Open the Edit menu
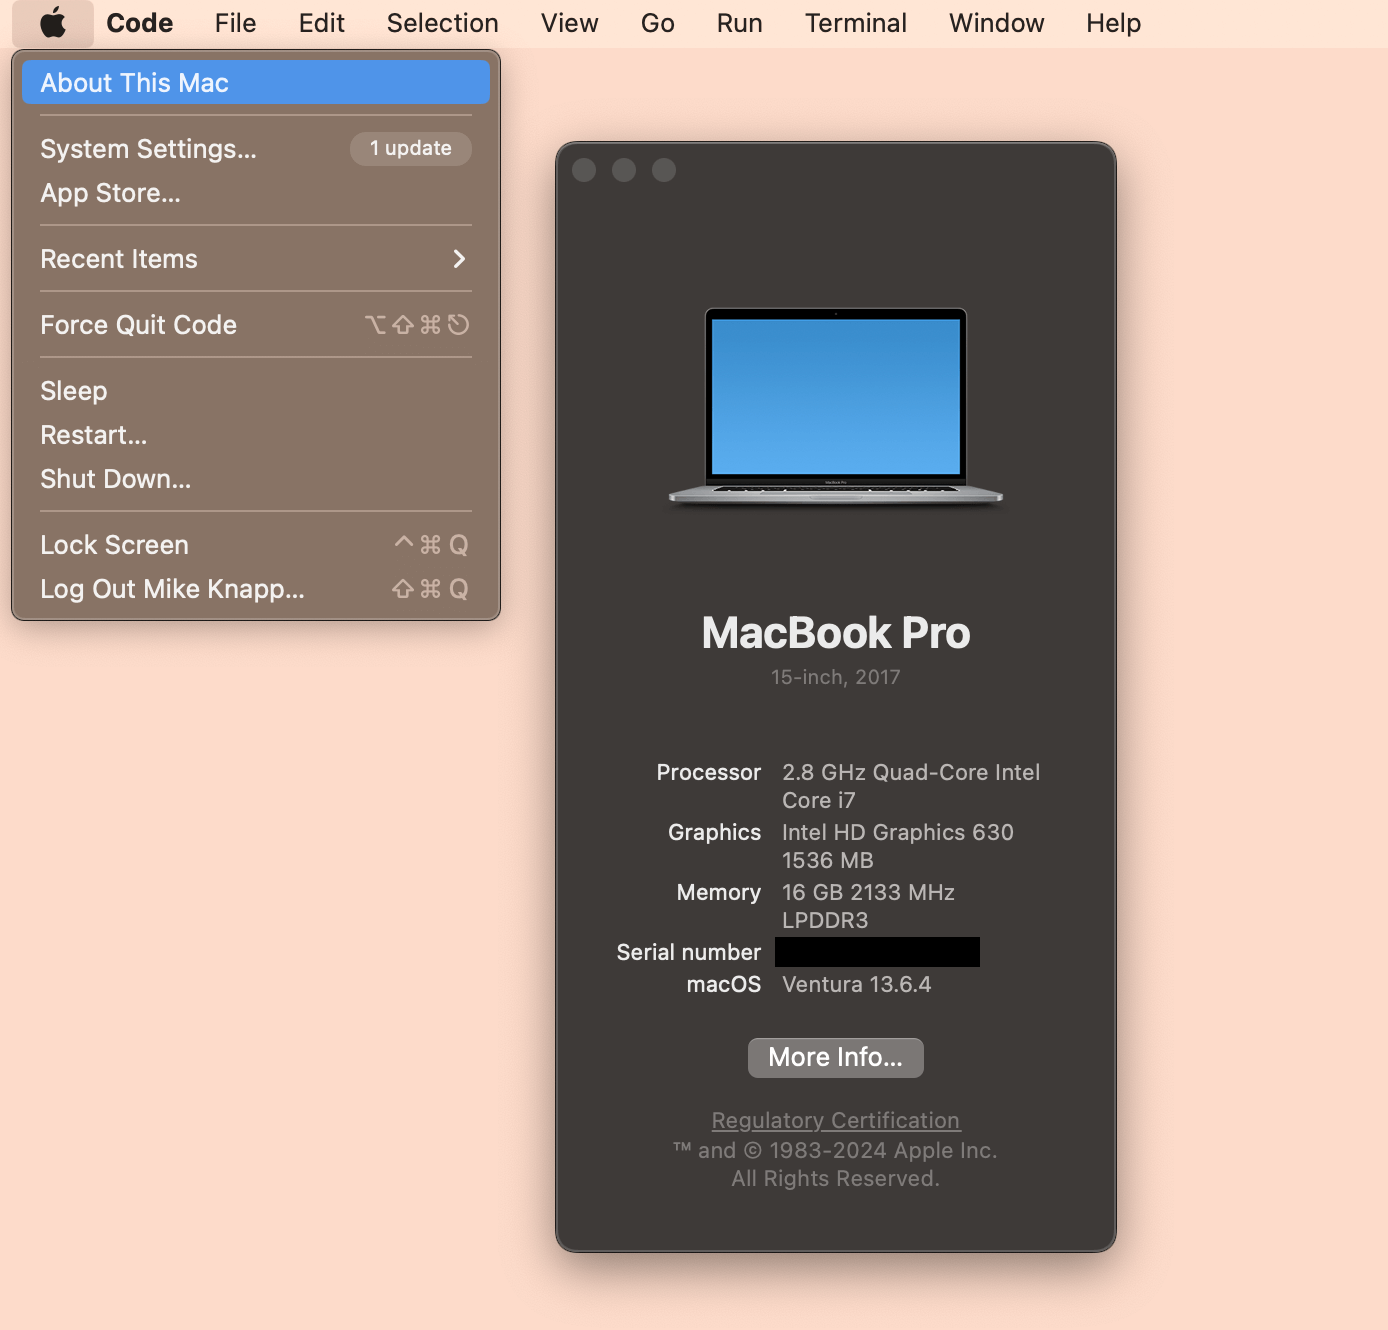 click(x=322, y=23)
